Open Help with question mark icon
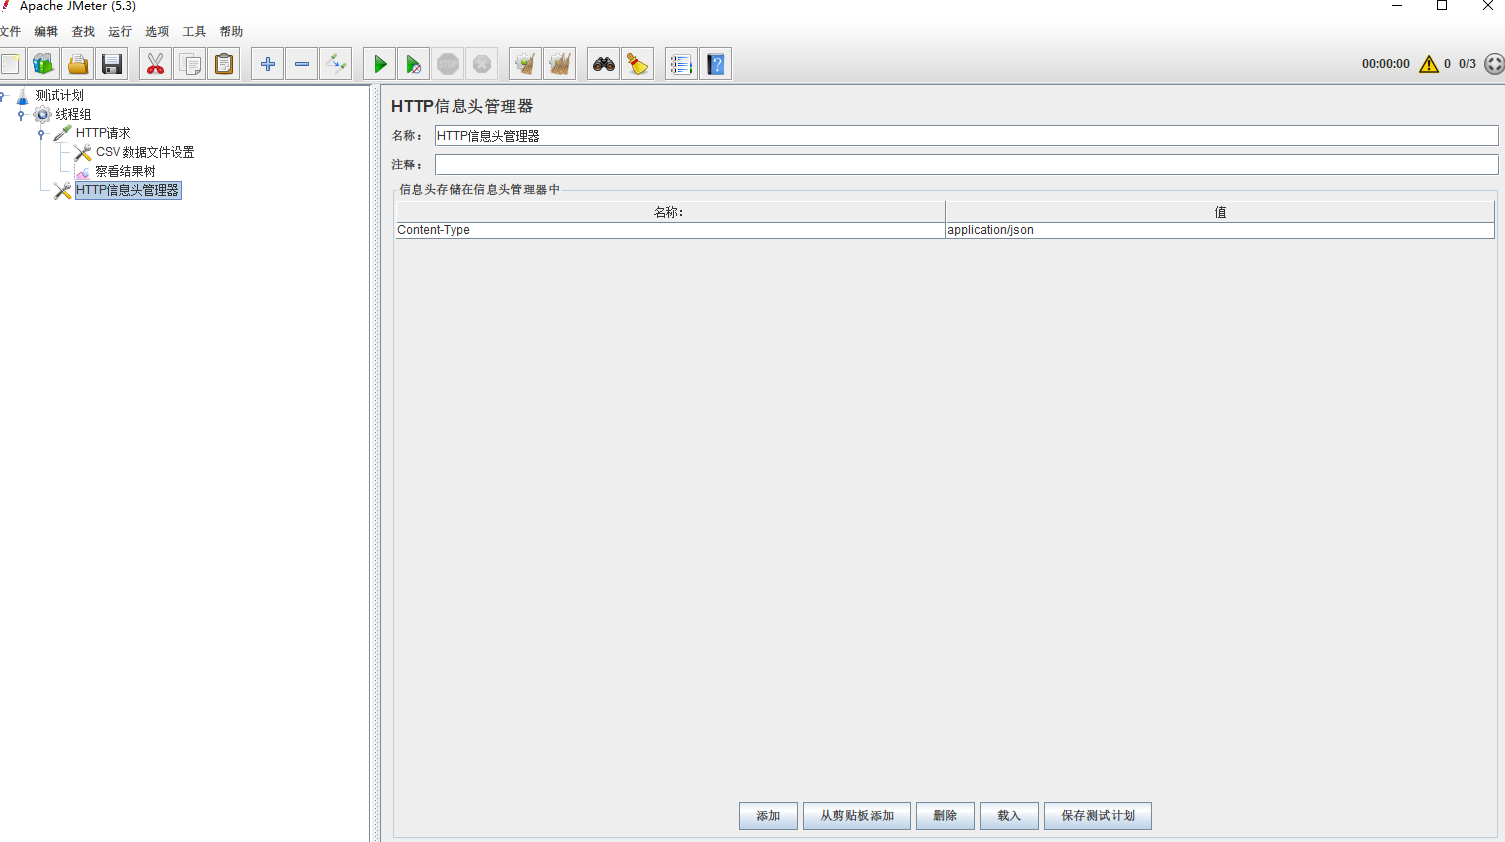 [715, 64]
